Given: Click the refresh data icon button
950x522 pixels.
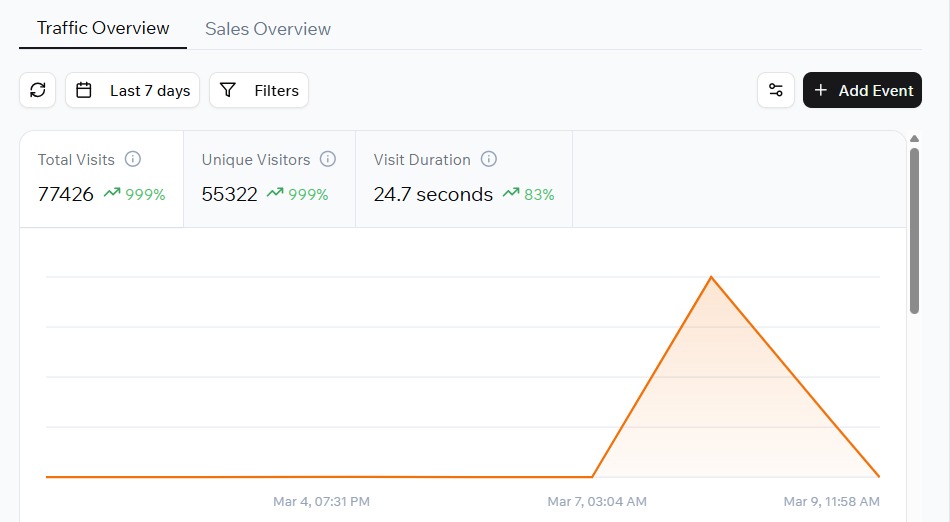Looking at the screenshot, I should tap(38, 90).
